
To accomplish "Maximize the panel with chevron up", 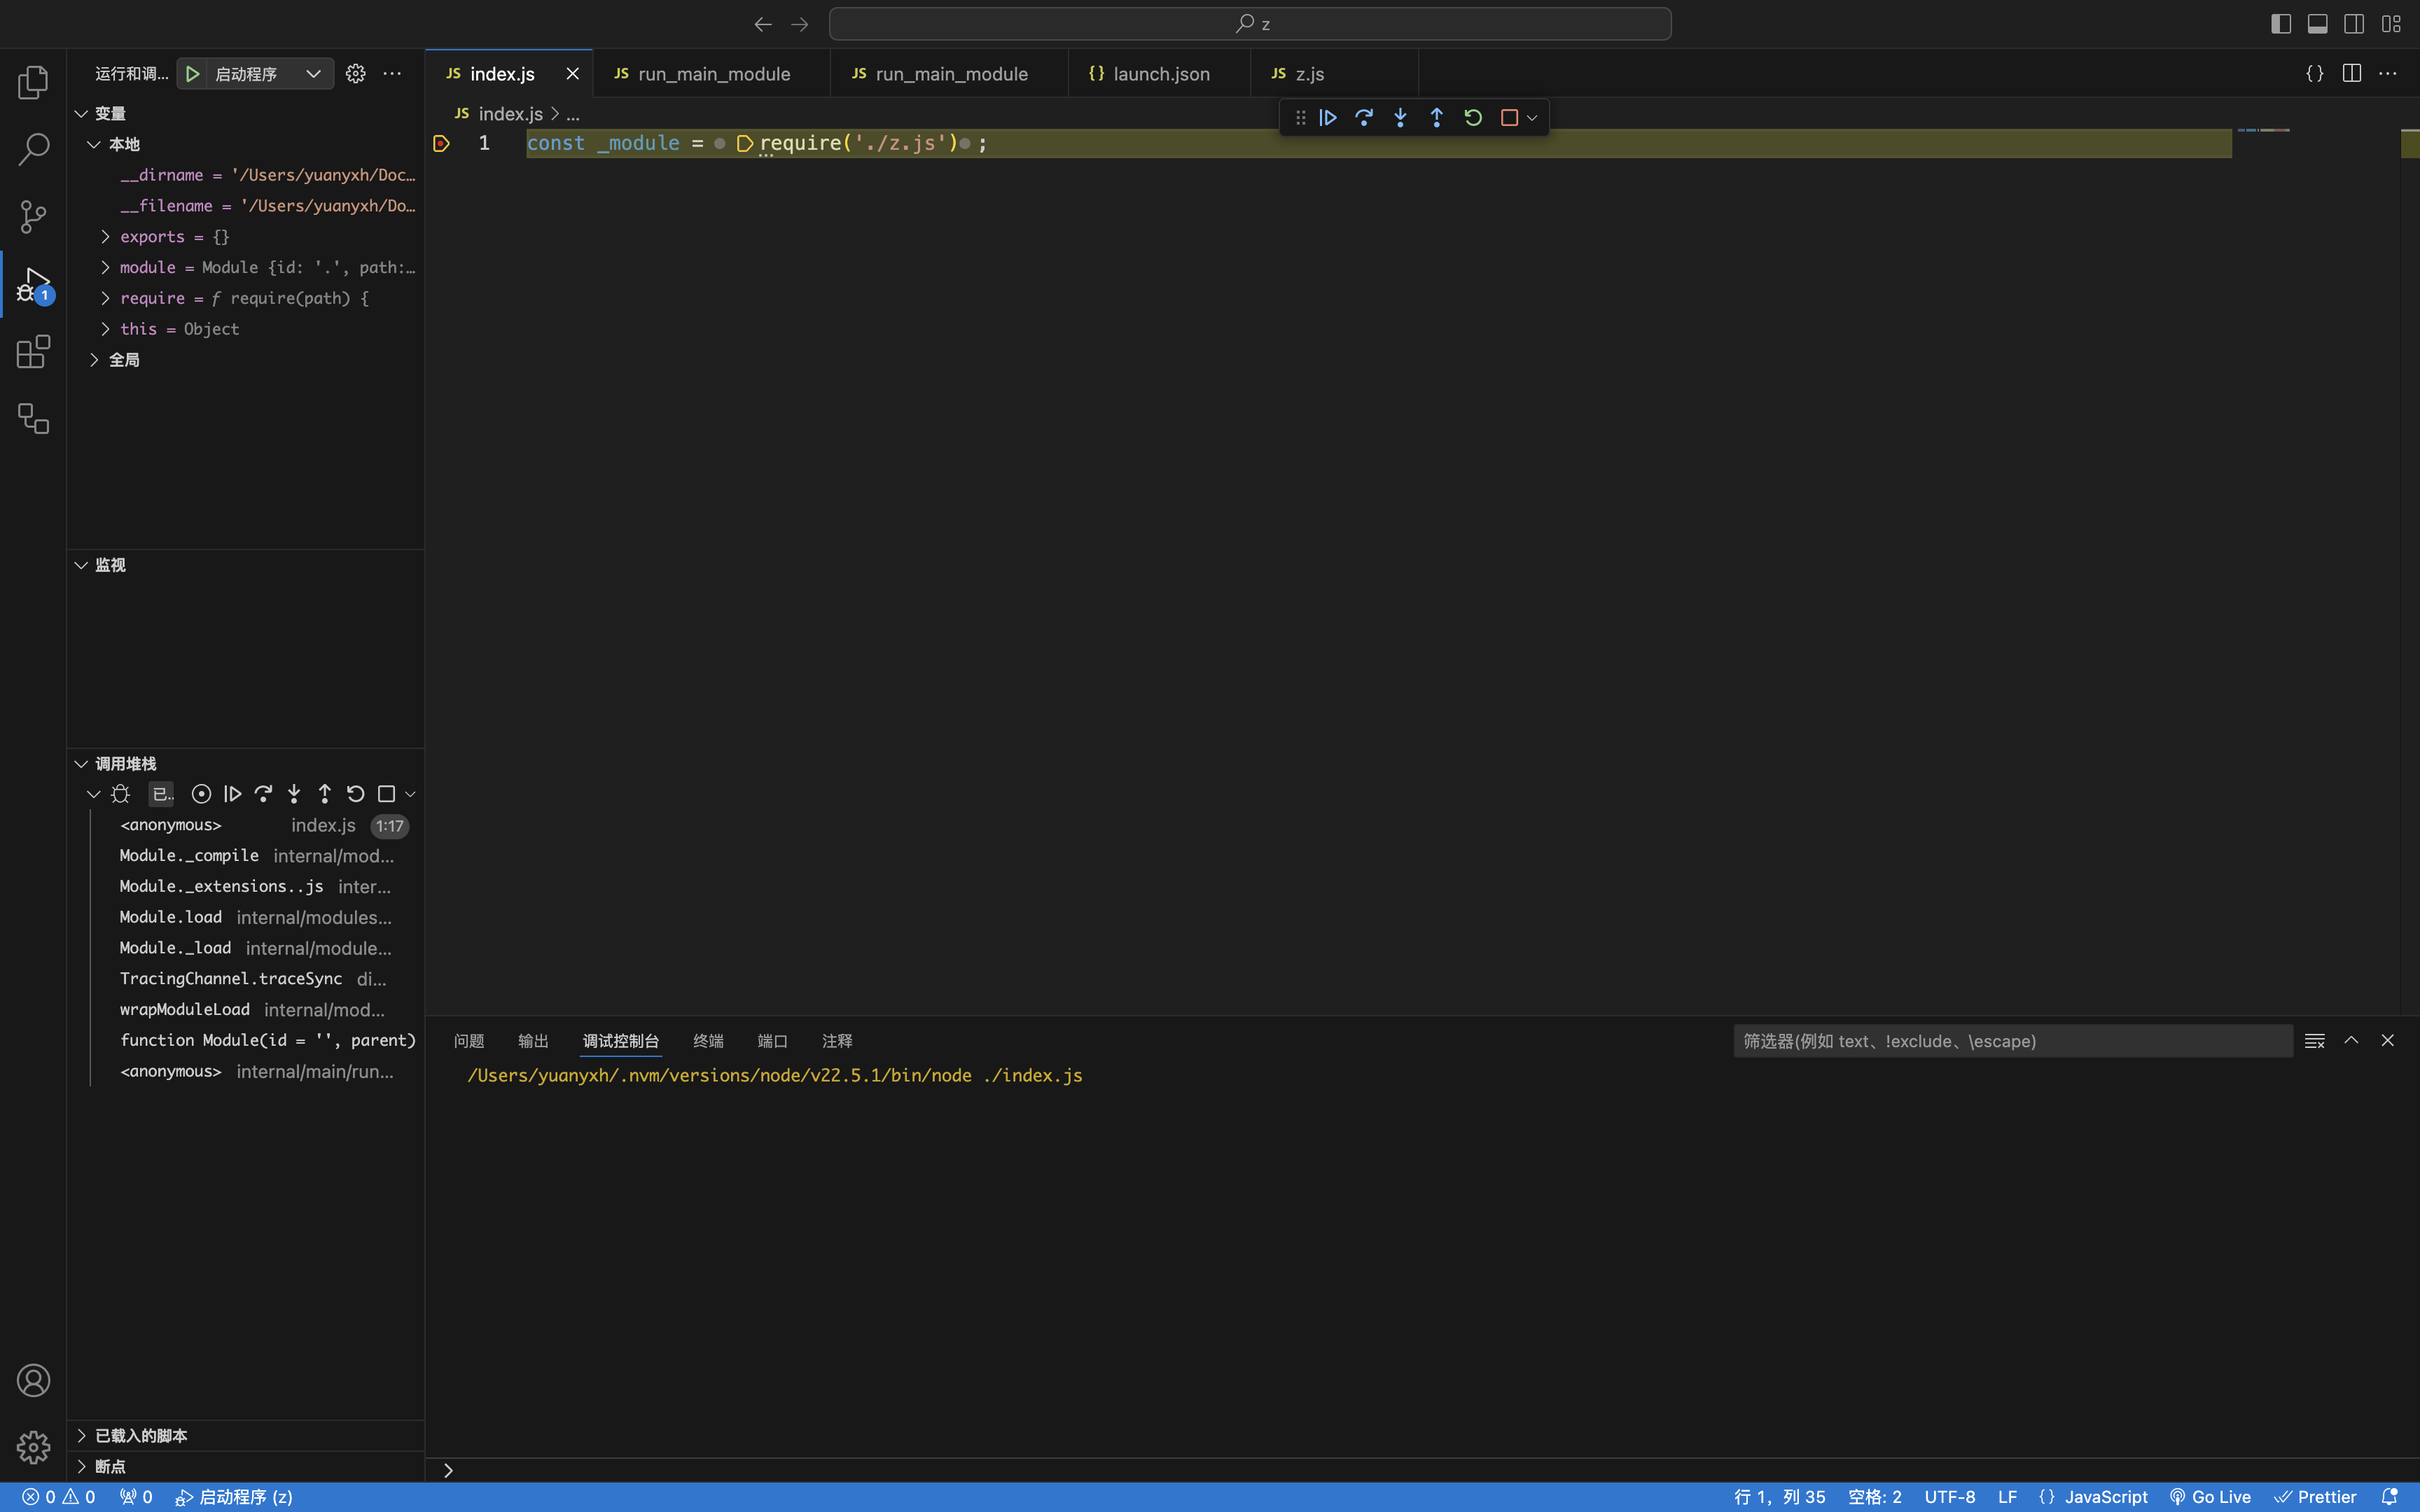I will [x=2351, y=1041].
